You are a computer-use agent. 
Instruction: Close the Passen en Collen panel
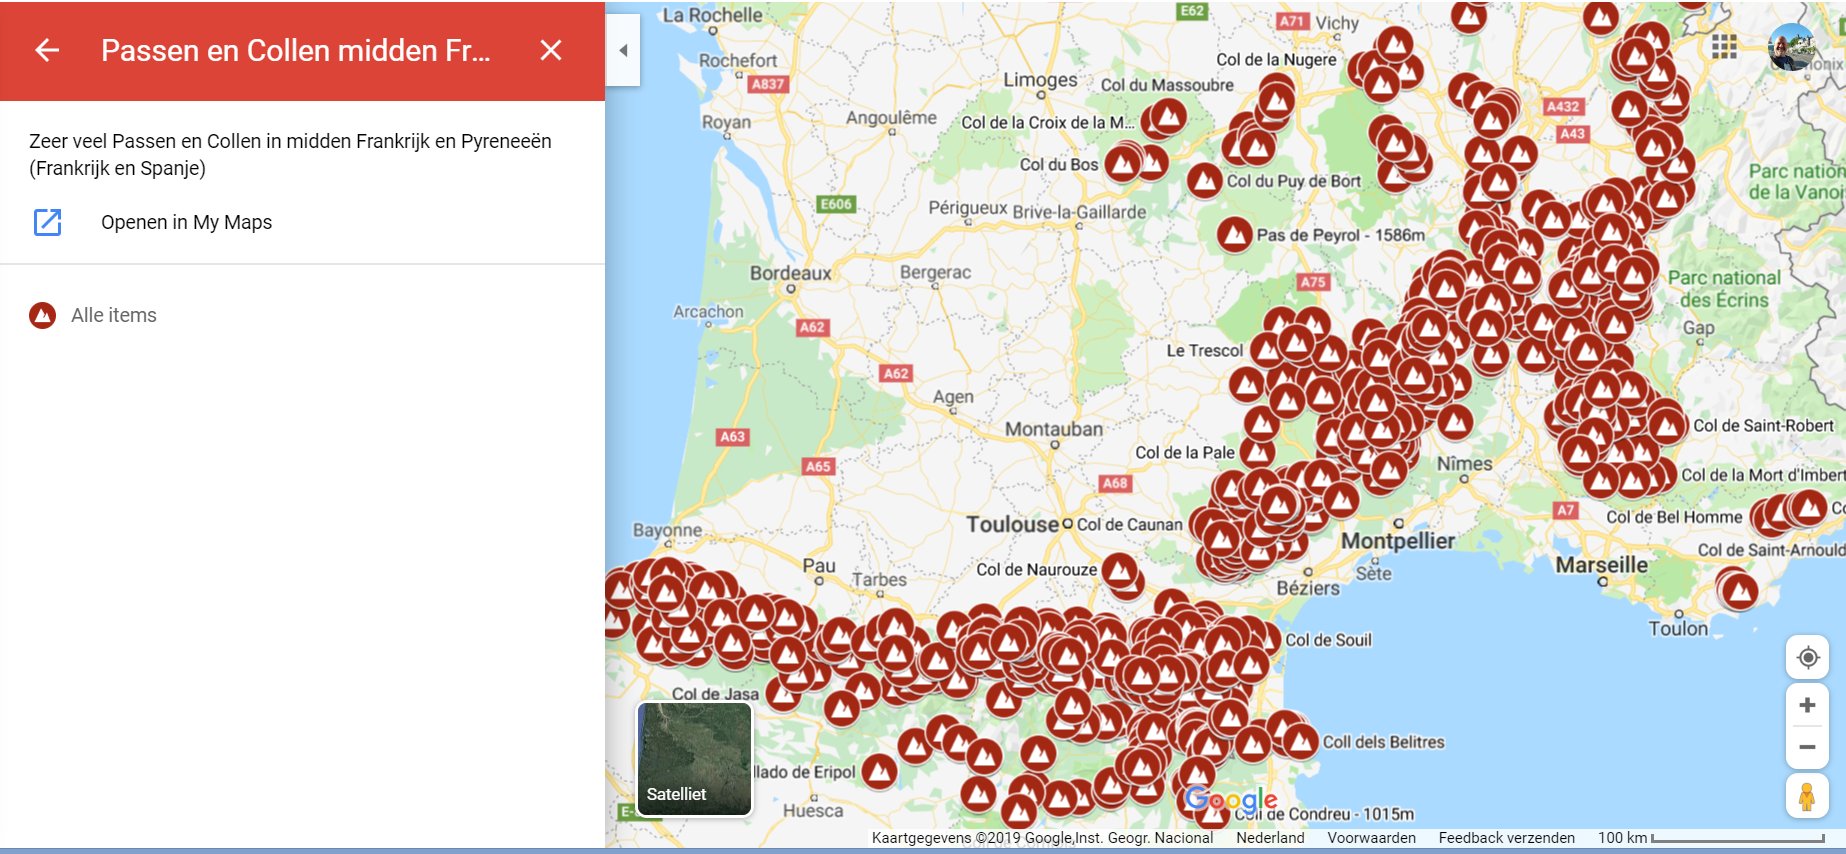(551, 50)
